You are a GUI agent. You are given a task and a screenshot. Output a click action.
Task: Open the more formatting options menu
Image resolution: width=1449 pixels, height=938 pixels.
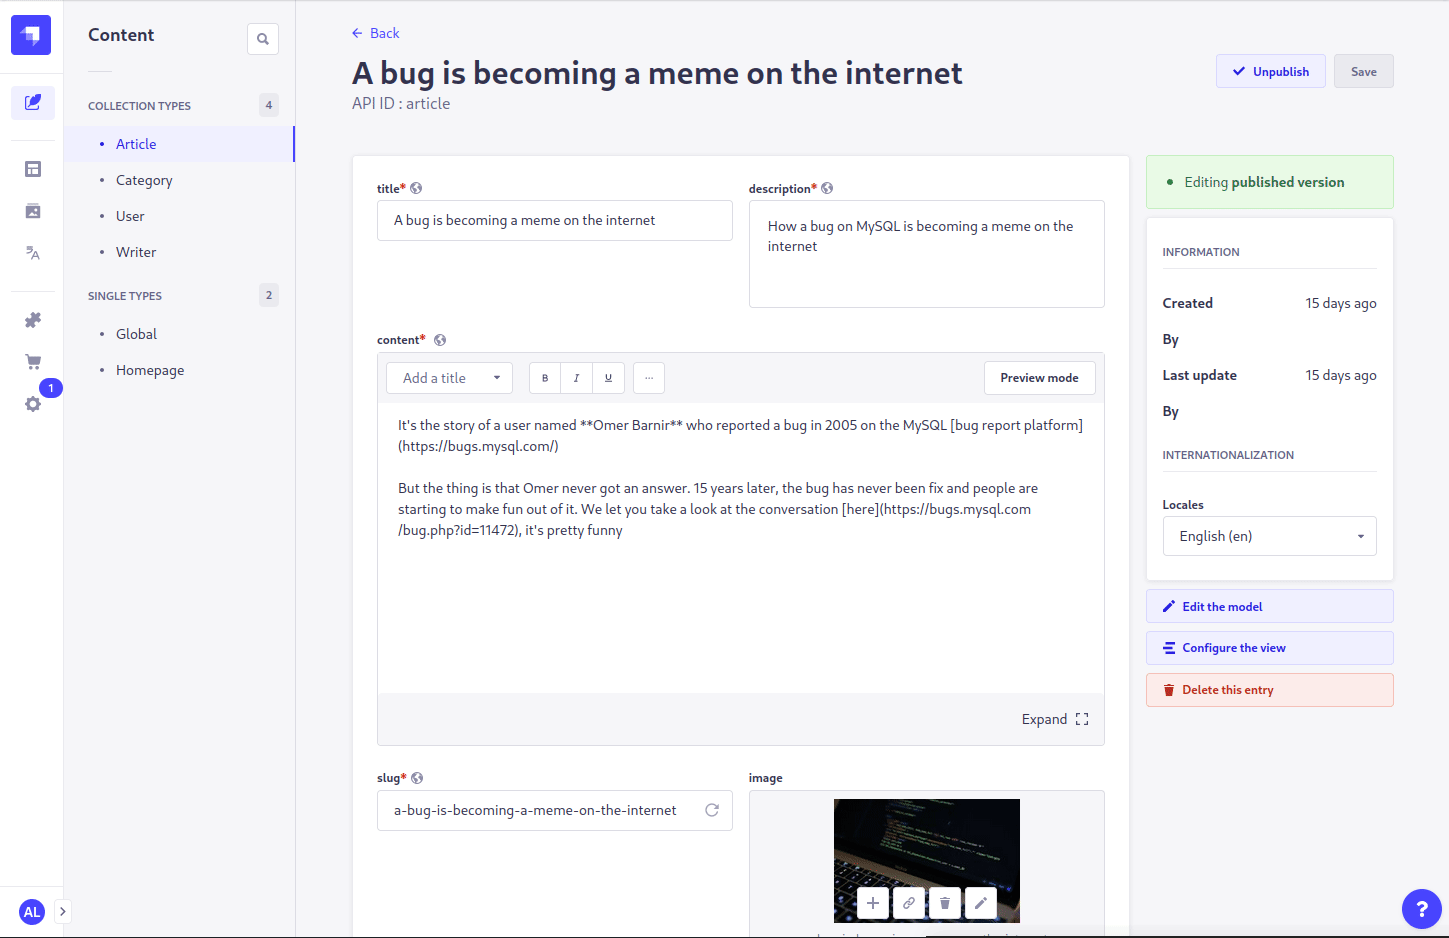[648, 377]
